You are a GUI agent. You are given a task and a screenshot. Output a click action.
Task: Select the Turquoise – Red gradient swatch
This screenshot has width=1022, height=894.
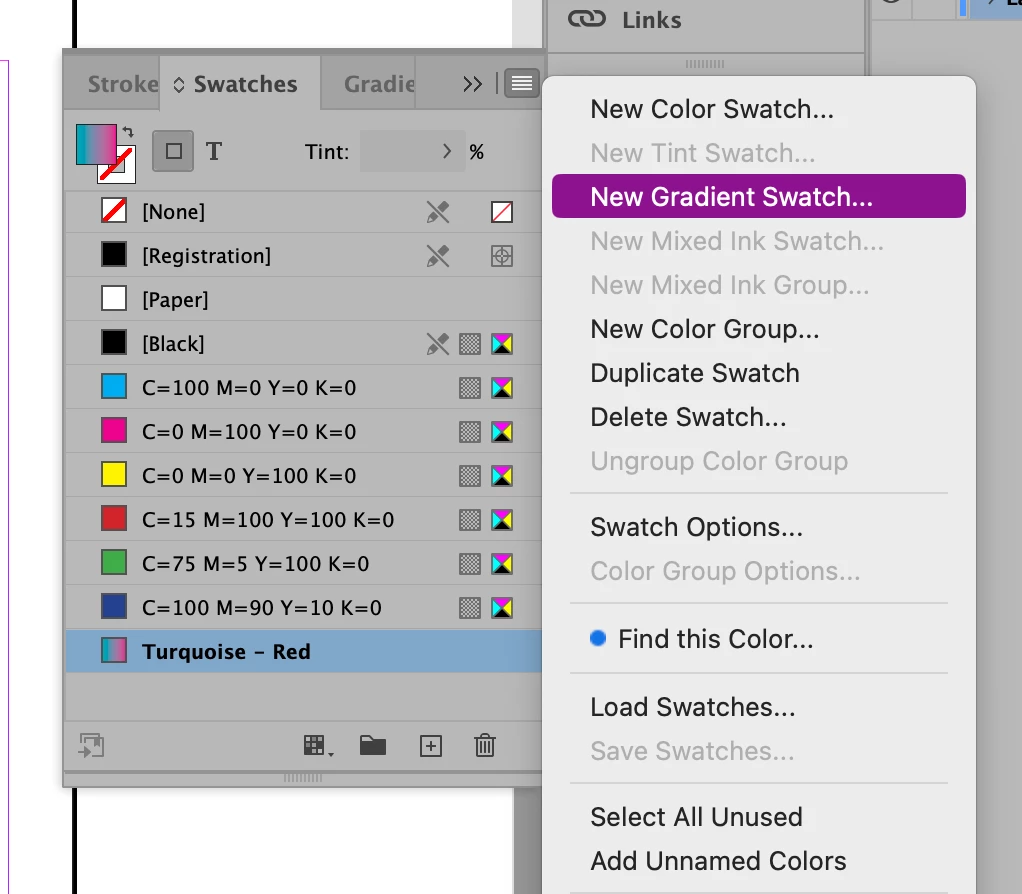point(304,652)
